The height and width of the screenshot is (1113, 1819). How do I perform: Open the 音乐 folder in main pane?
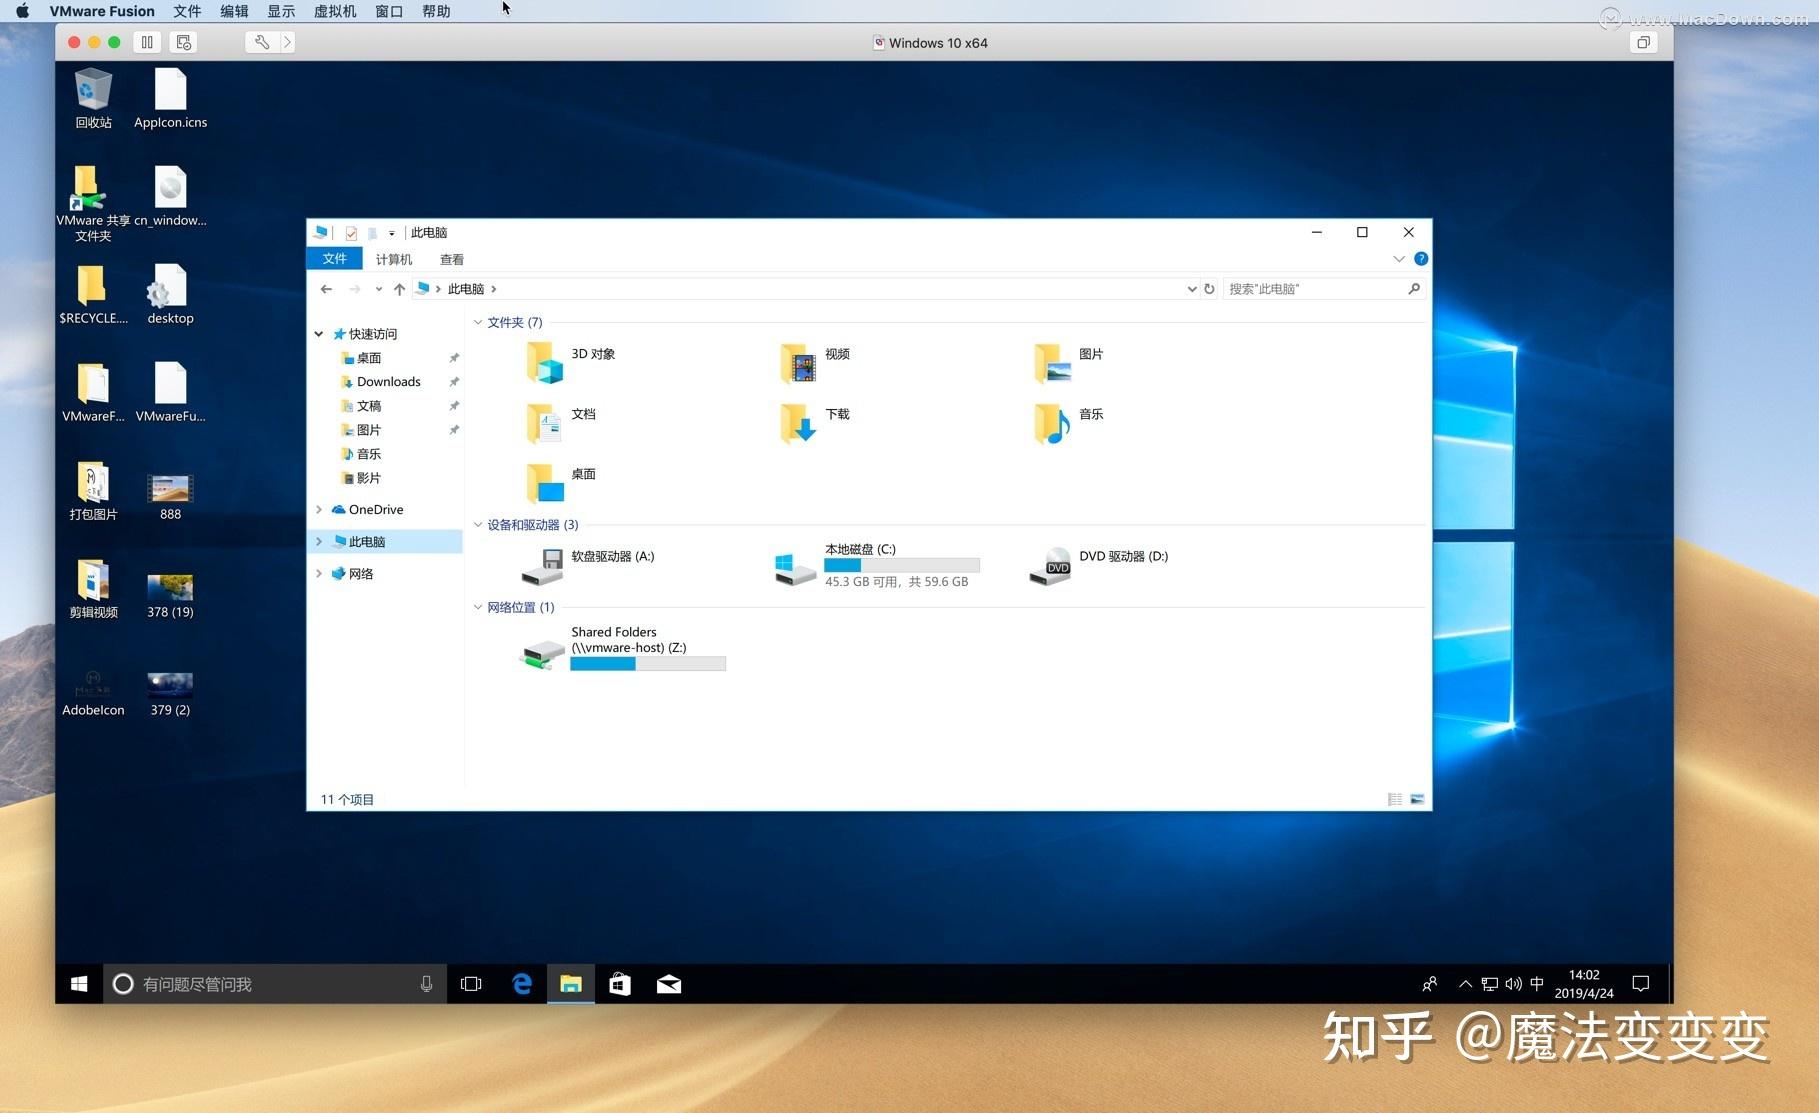tap(1068, 422)
